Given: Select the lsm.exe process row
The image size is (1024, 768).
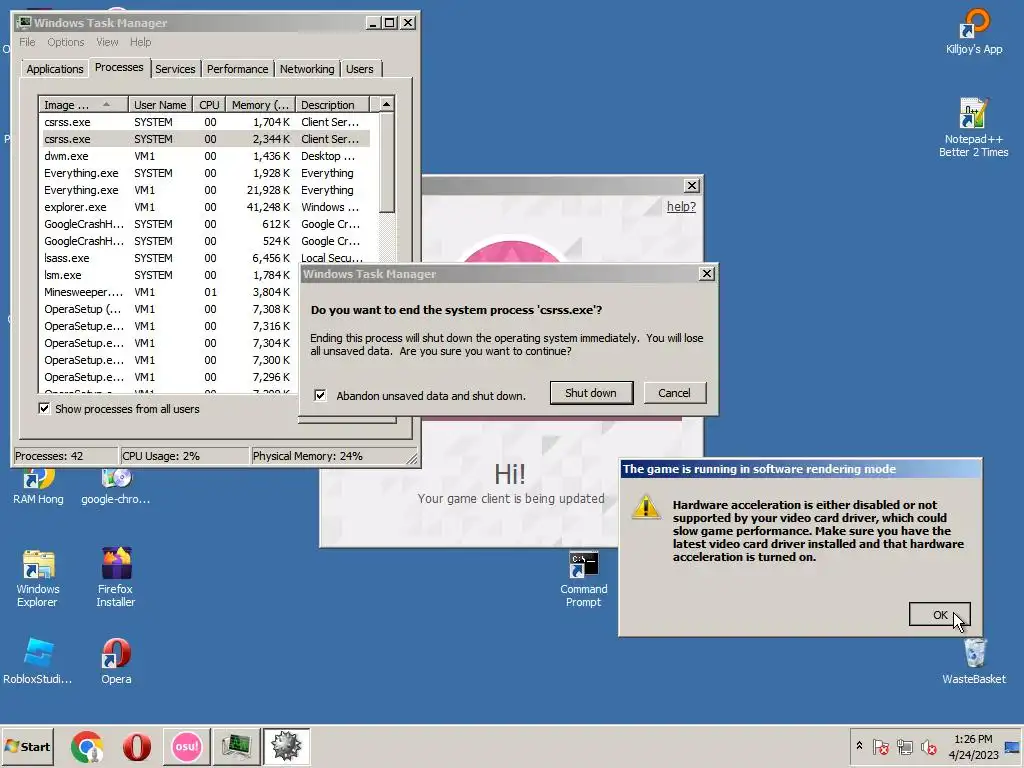Looking at the screenshot, I should [x=170, y=275].
